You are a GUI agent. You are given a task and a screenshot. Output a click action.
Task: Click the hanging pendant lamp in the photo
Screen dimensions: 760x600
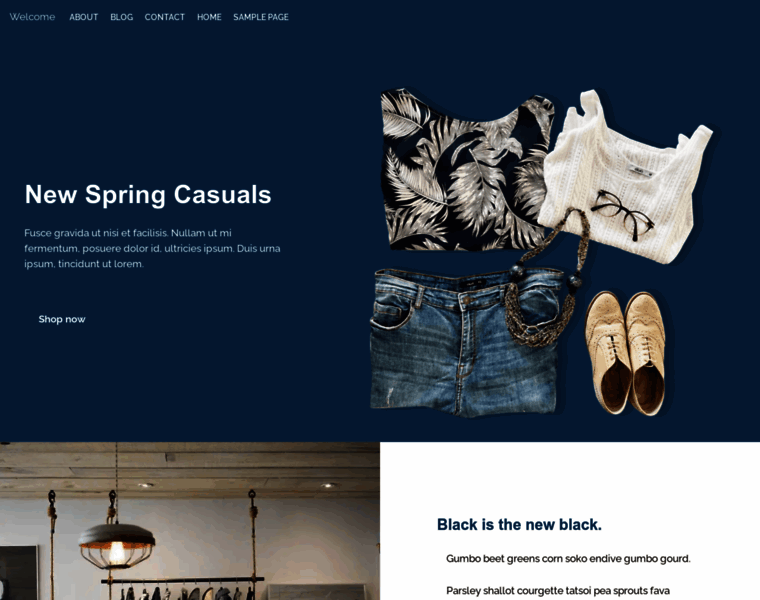pyautogui.click(x=116, y=543)
